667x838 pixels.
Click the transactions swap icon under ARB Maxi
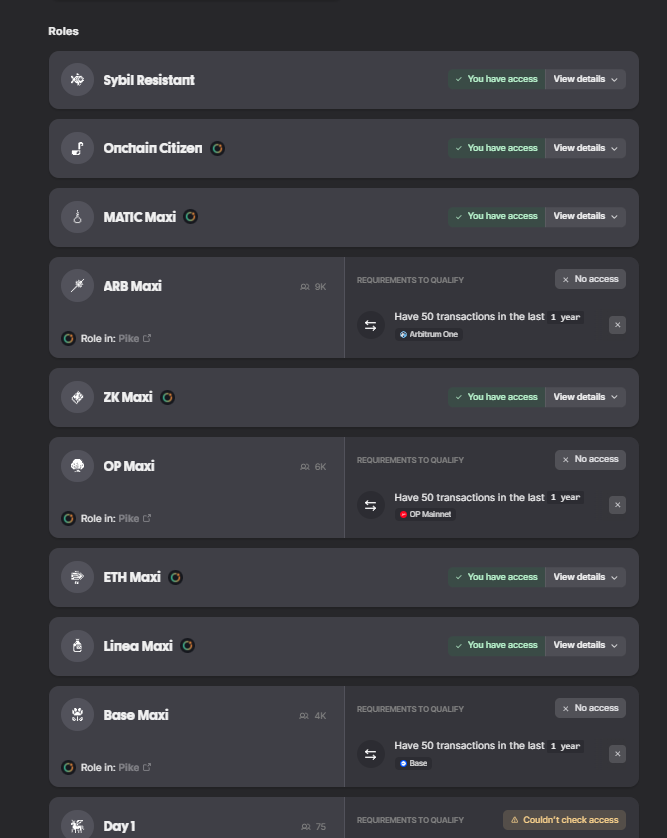click(370, 325)
